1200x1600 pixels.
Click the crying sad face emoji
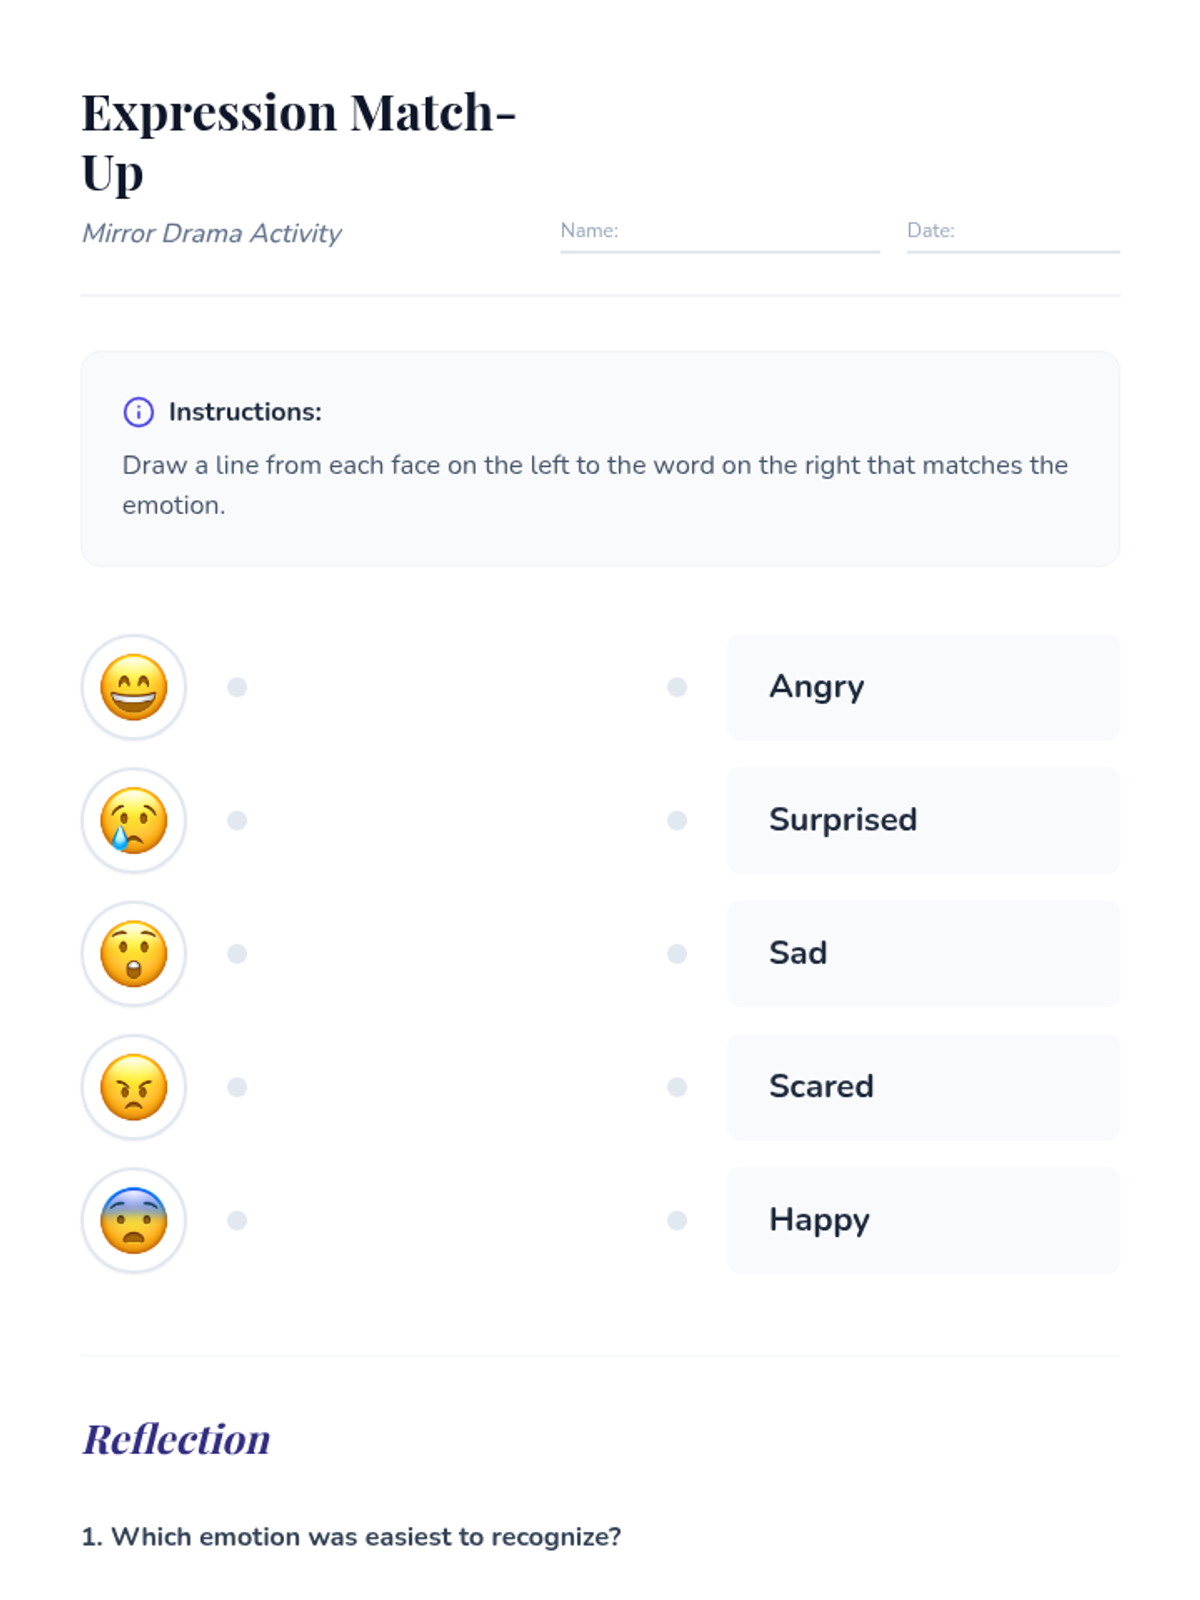click(x=133, y=820)
